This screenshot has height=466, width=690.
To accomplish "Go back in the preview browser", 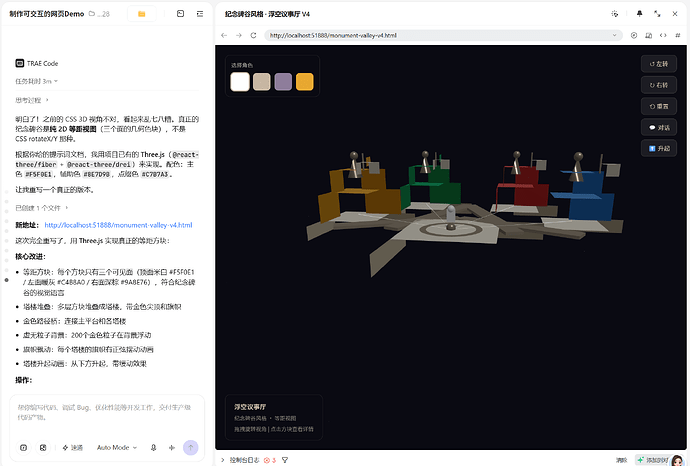I will [224, 35].
